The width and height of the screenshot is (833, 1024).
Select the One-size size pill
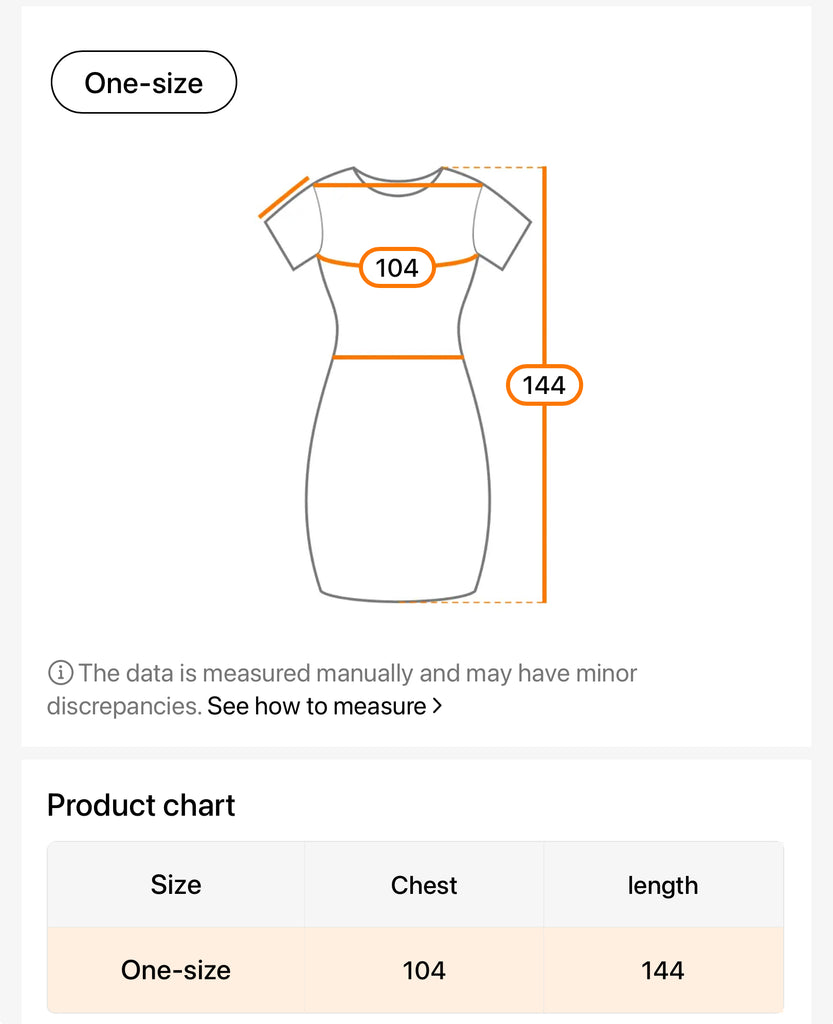[x=144, y=83]
